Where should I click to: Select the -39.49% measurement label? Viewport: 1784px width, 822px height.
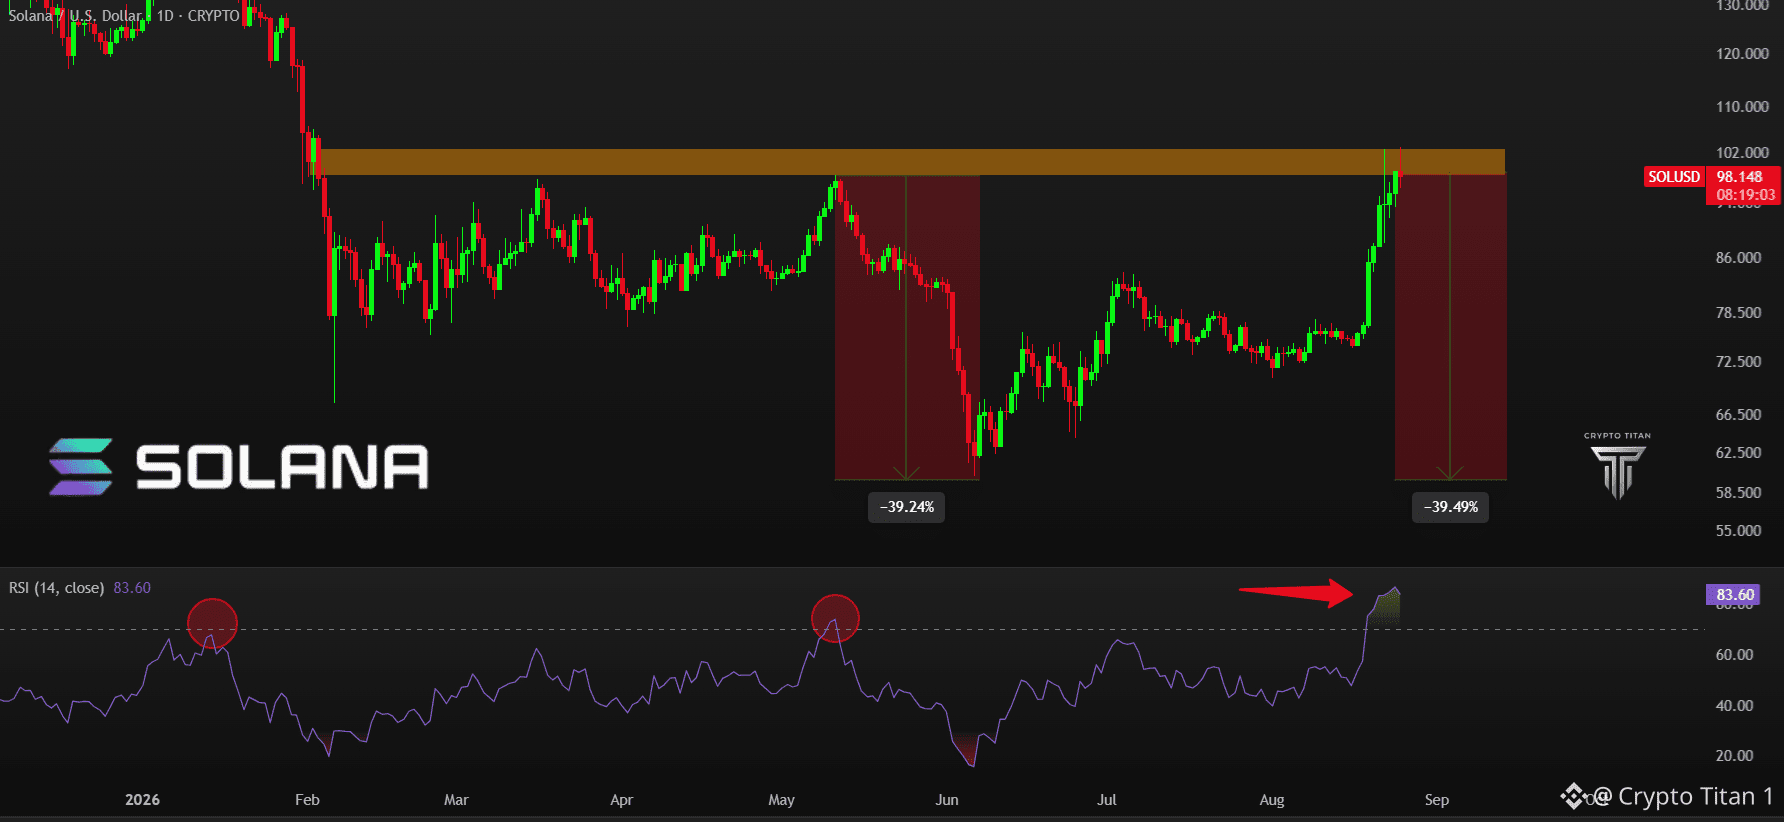[x=1451, y=507]
